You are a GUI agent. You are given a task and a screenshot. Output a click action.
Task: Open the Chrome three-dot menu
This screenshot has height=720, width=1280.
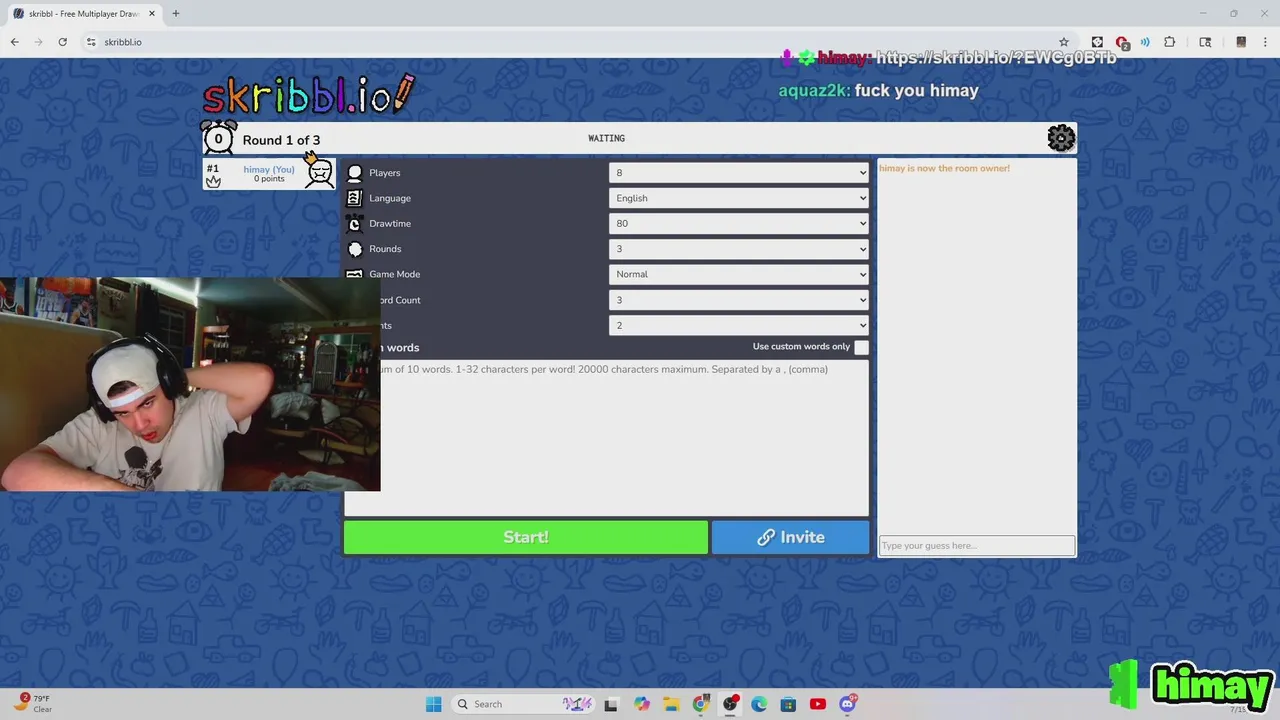1265,42
